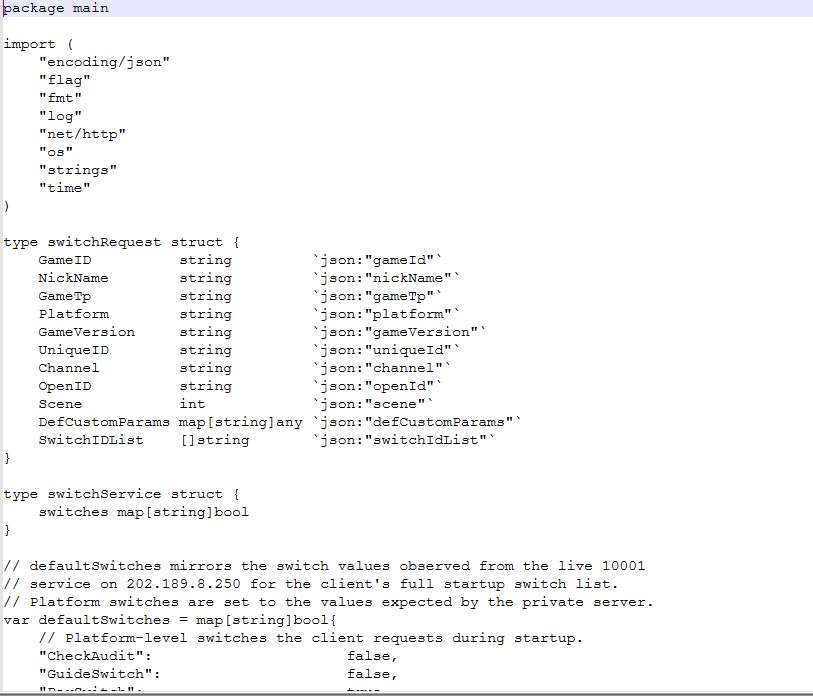Click the json:"switchIdList" struct tag
Viewport: 813px width, 696px height.
click(403, 440)
